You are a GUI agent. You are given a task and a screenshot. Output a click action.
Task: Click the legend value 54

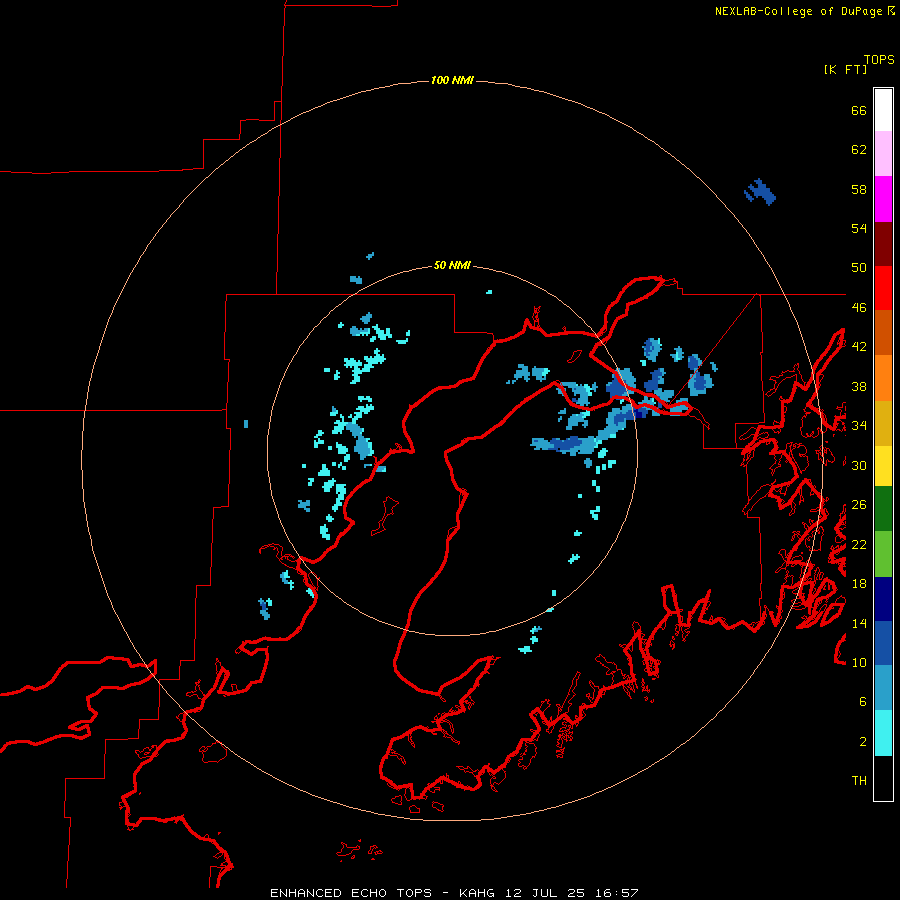click(859, 228)
